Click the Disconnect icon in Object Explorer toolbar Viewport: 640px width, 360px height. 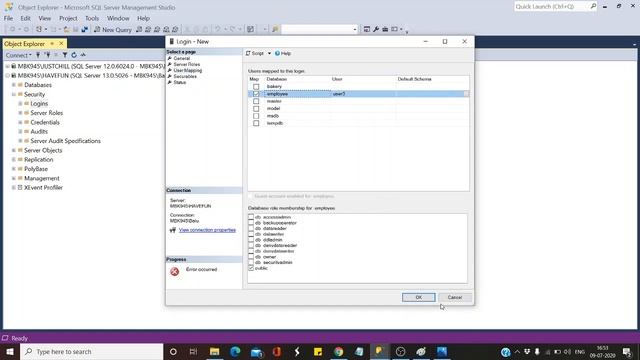point(47,55)
